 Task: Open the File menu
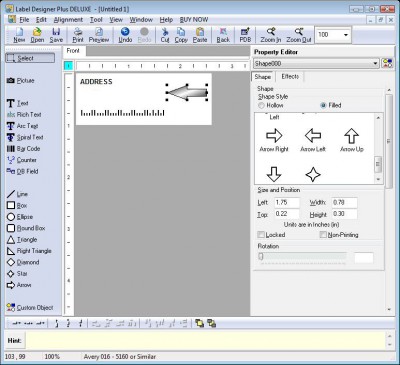[x=24, y=20]
